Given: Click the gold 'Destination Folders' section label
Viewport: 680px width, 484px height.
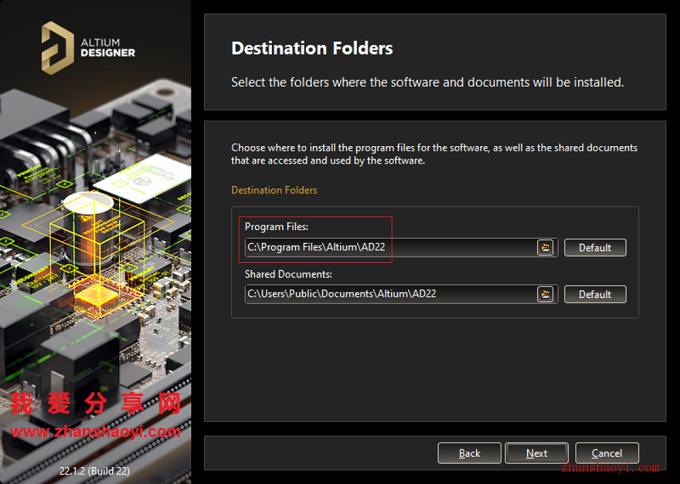Looking at the screenshot, I should coord(274,190).
